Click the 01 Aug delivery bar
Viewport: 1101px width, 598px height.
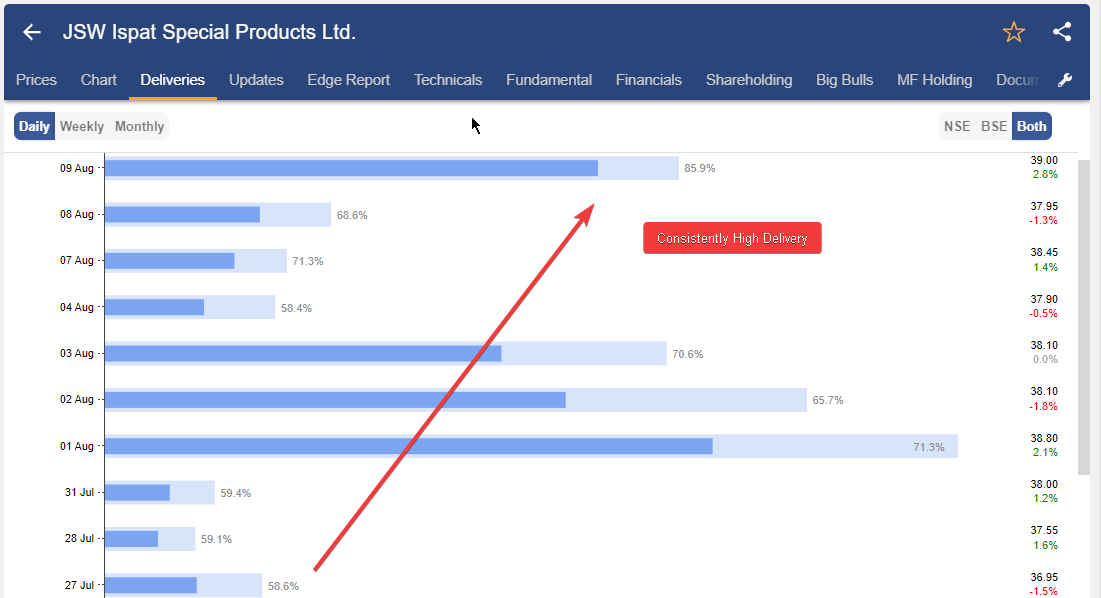coord(532,446)
